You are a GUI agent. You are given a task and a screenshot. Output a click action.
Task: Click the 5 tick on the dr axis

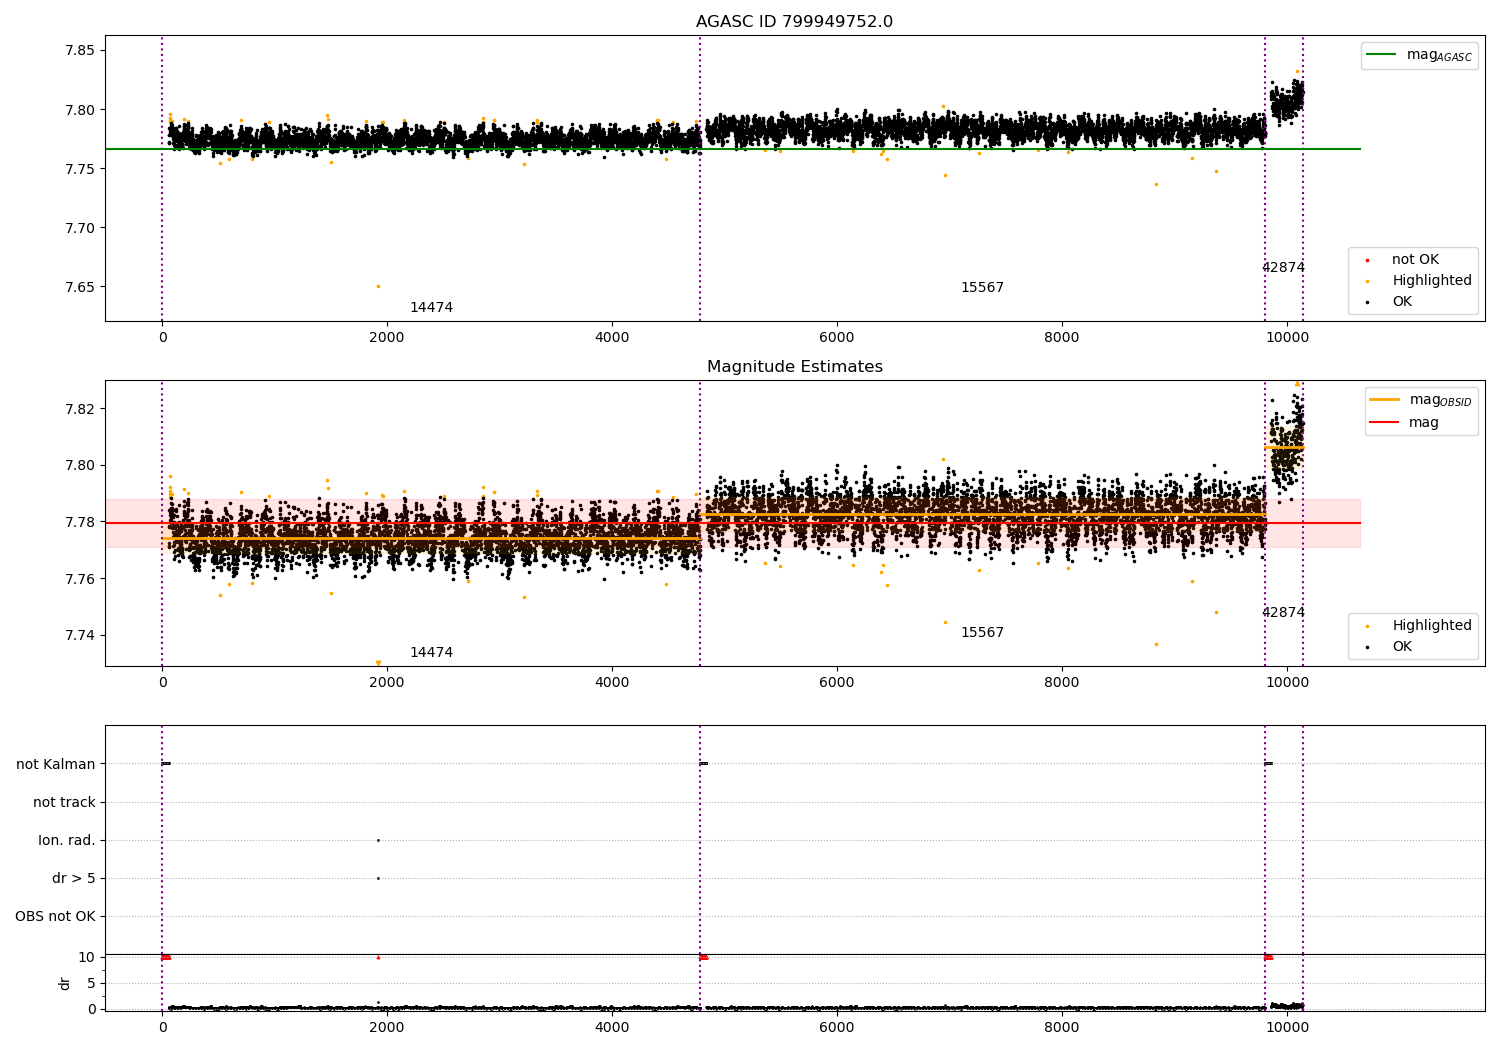pos(91,983)
